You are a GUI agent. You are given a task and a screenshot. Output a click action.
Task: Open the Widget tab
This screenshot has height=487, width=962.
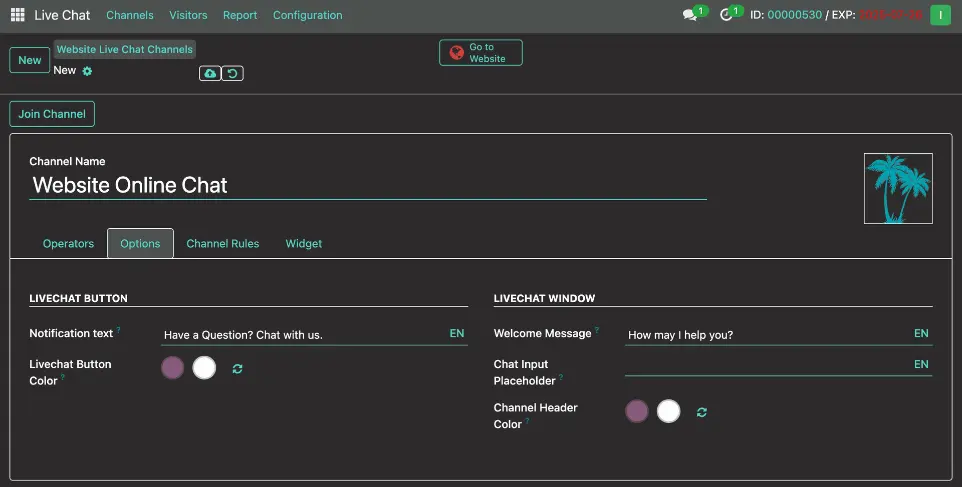304,244
